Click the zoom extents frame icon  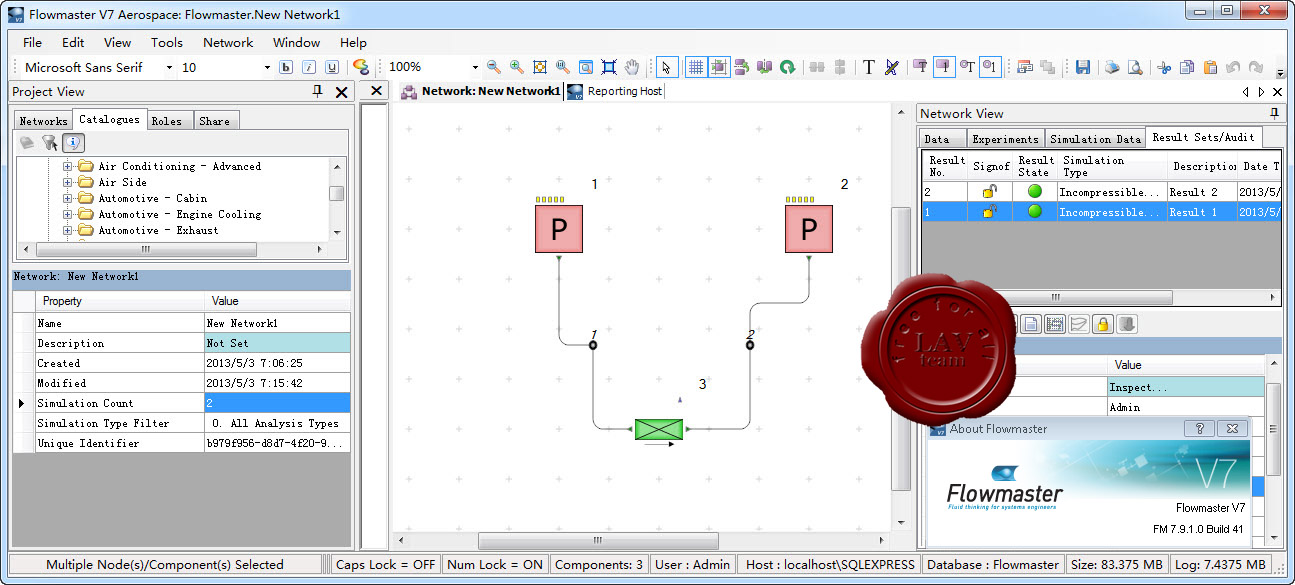609,67
